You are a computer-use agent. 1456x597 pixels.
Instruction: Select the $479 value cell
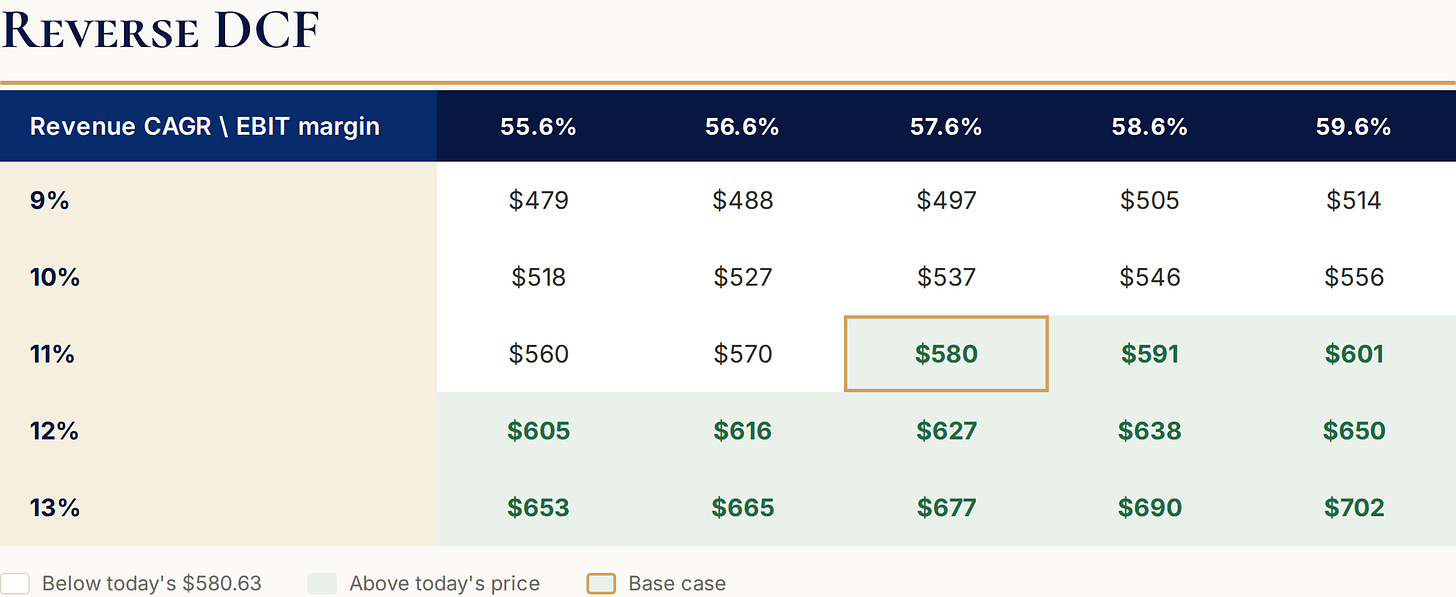(538, 200)
